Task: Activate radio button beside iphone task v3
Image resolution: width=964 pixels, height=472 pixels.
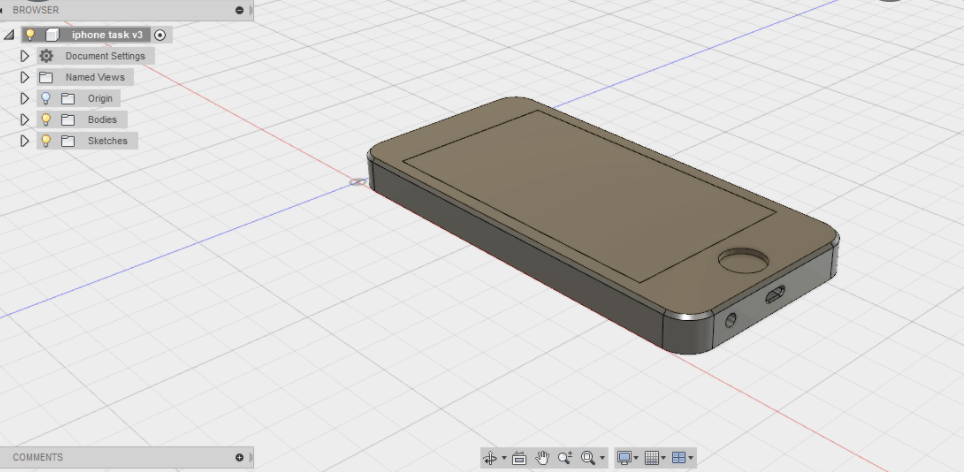Action: [x=161, y=35]
